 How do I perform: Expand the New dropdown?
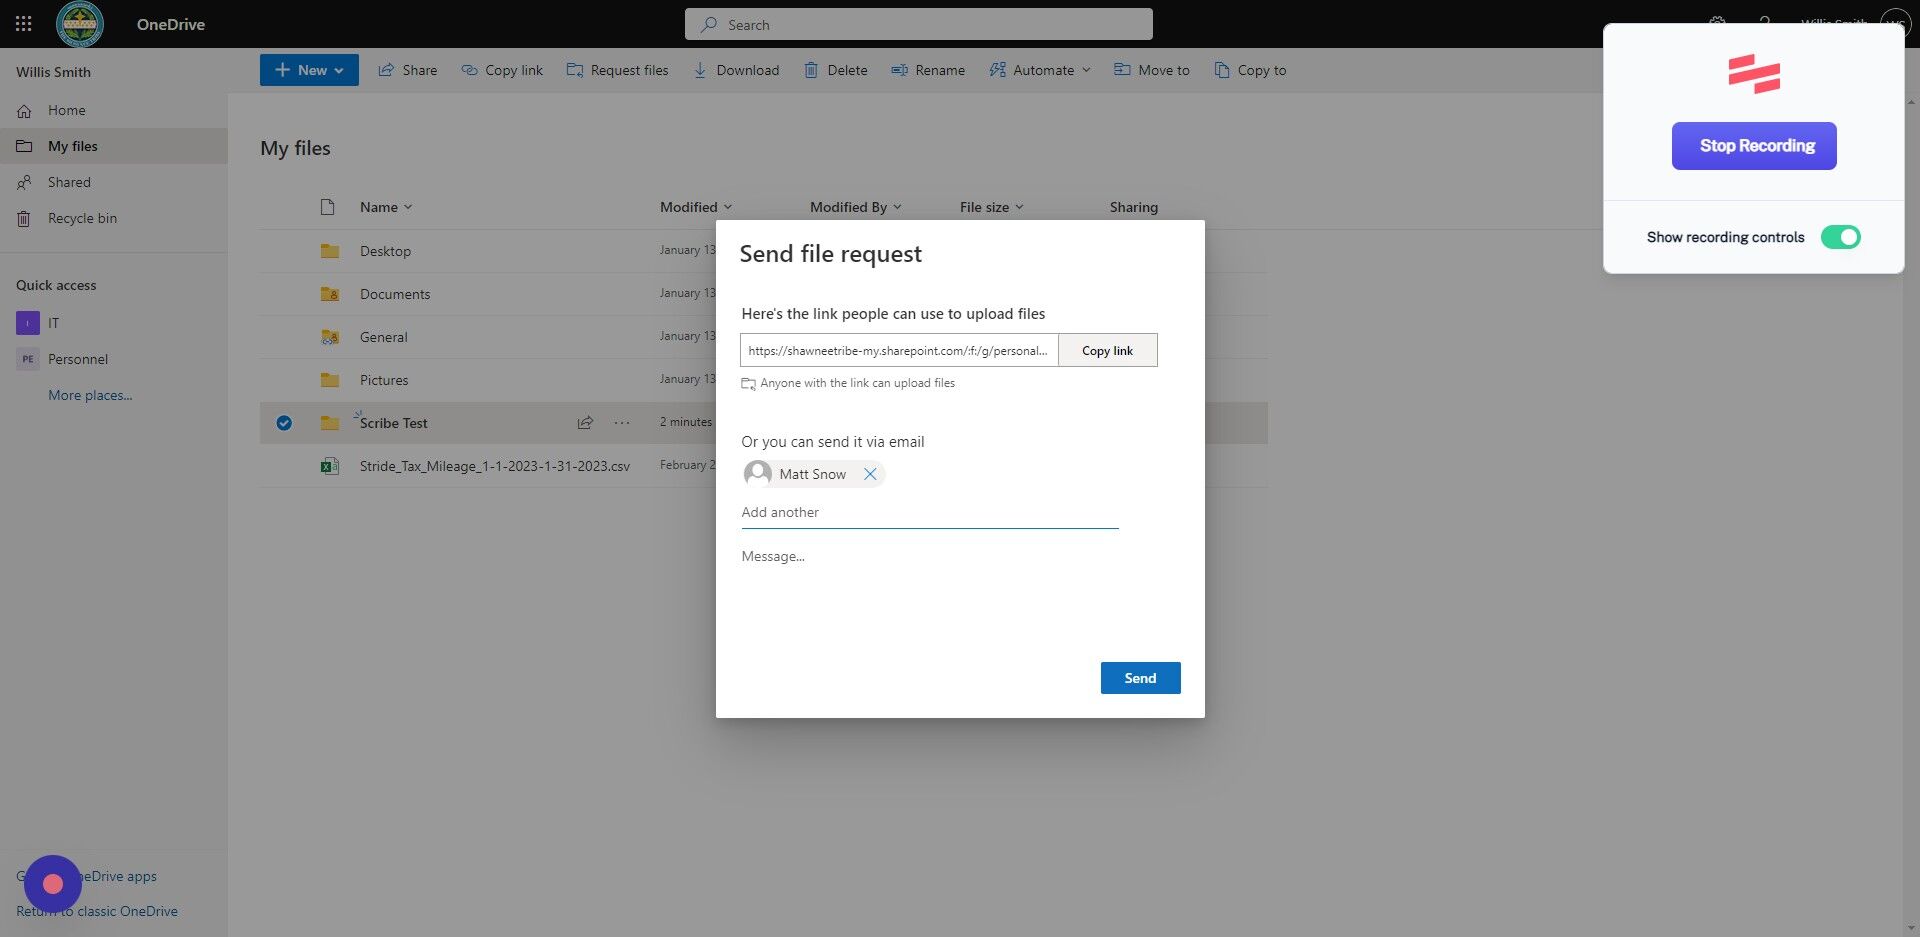[340, 70]
